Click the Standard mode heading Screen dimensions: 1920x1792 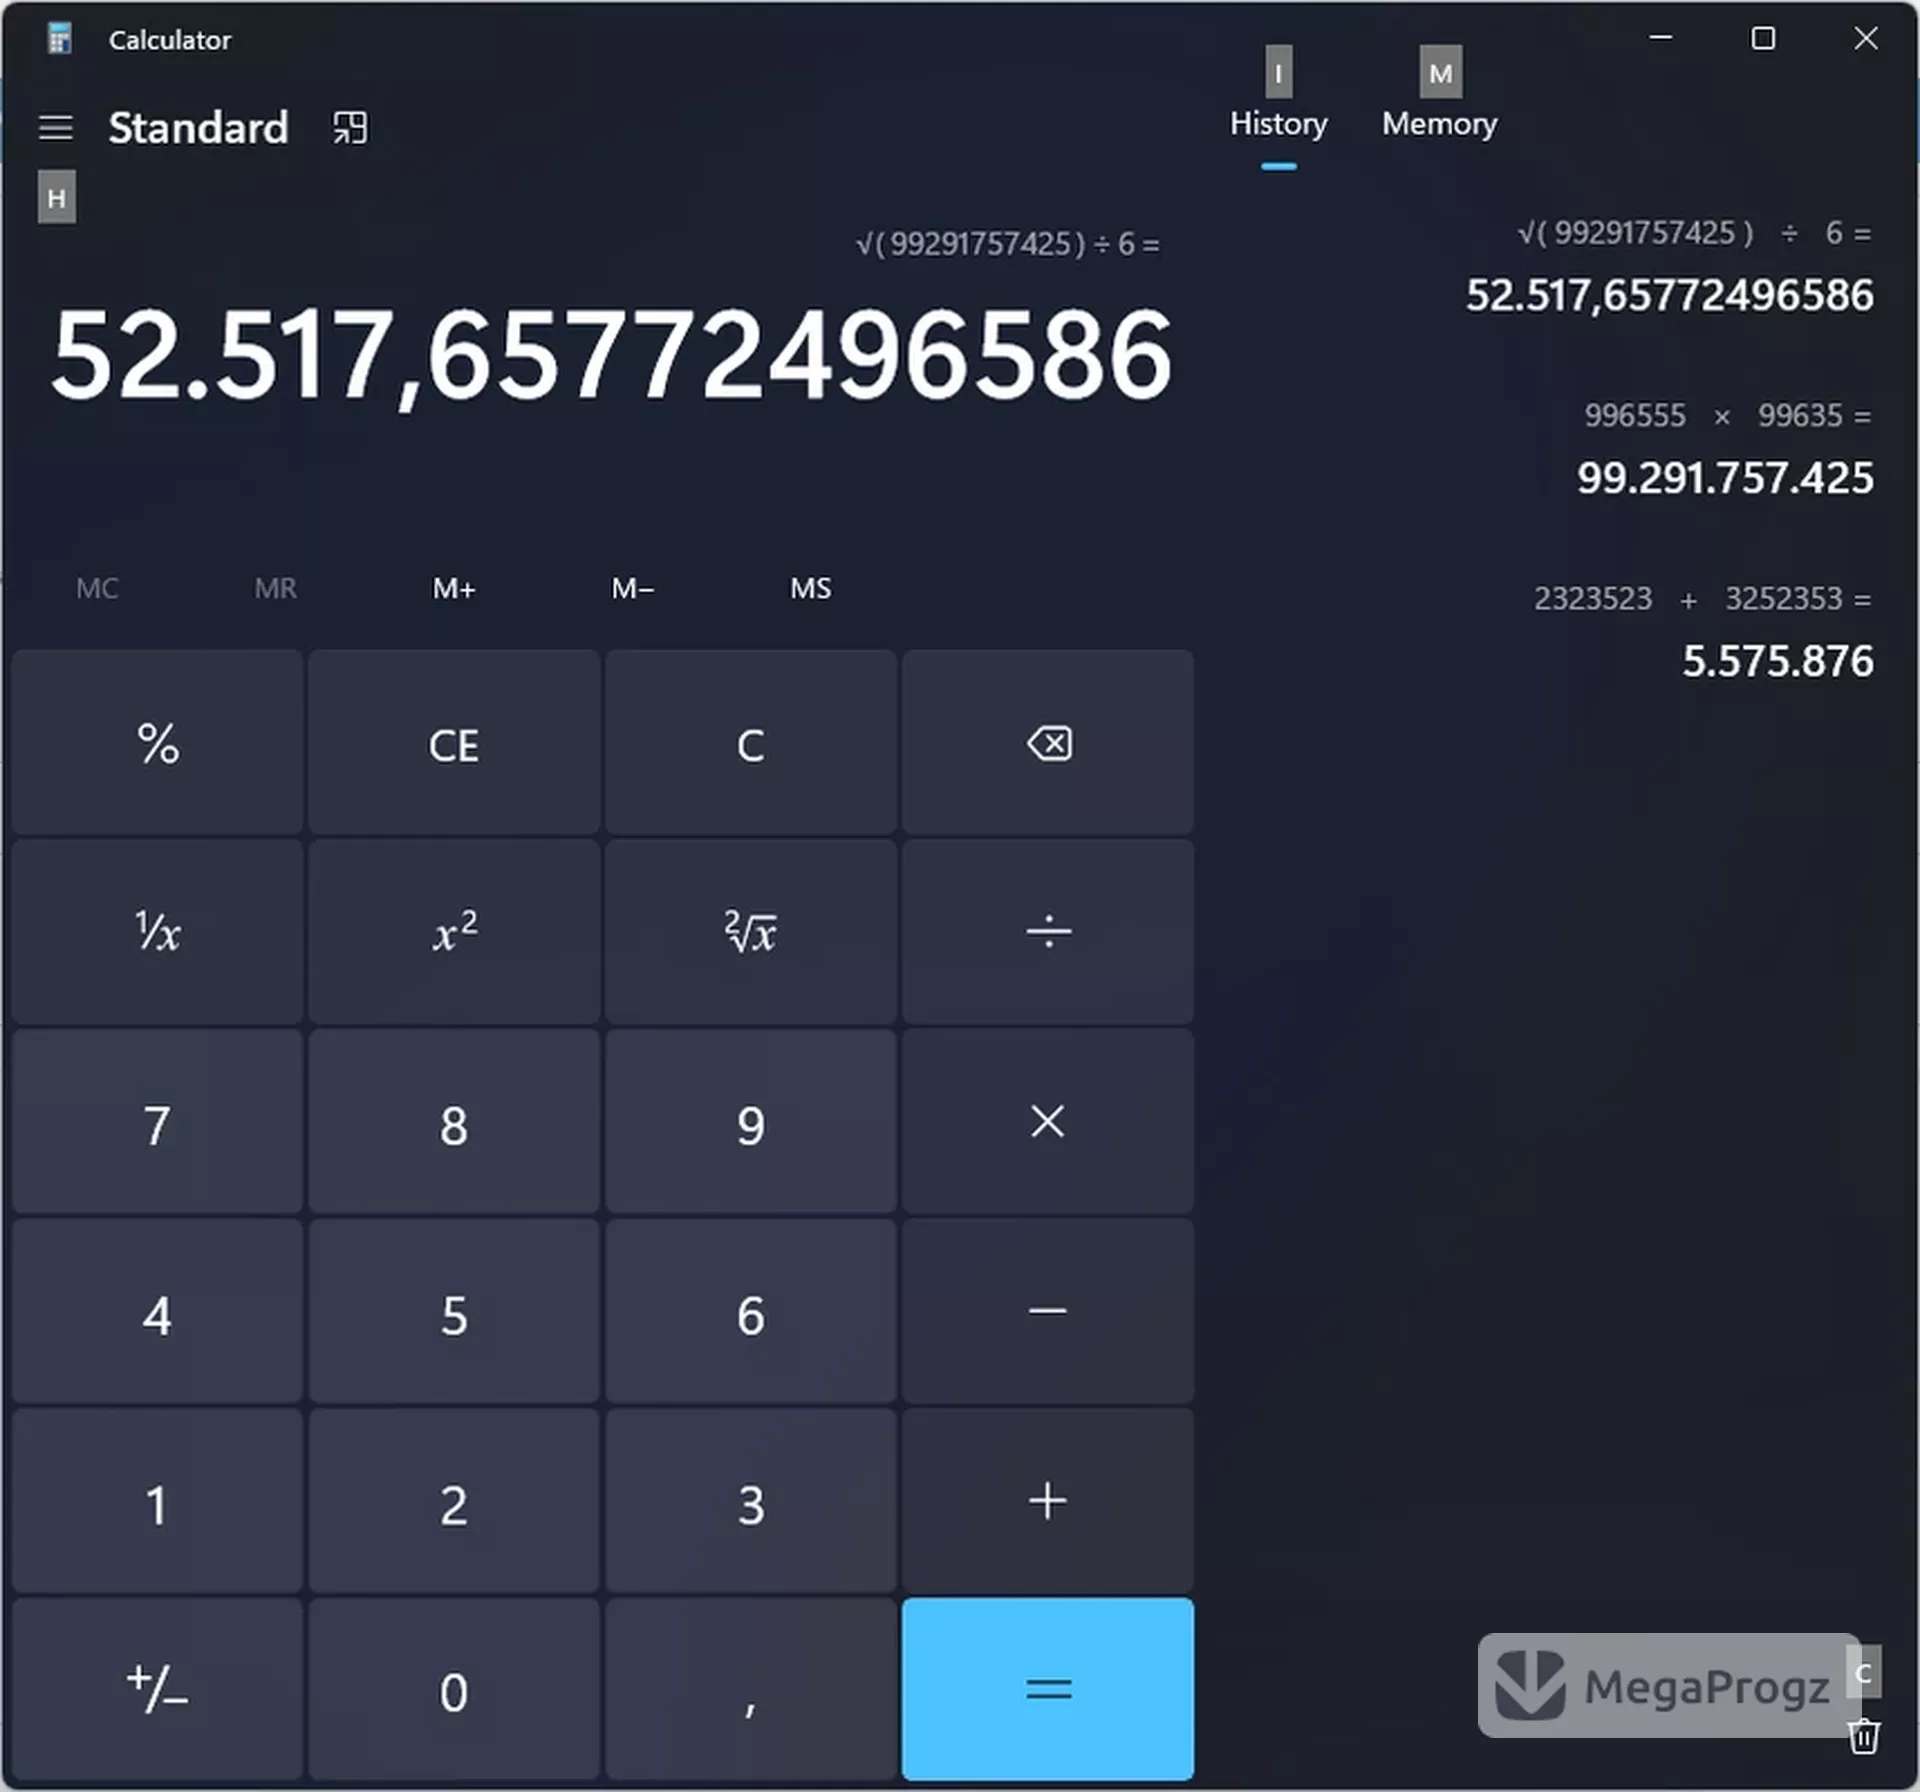coord(198,128)
